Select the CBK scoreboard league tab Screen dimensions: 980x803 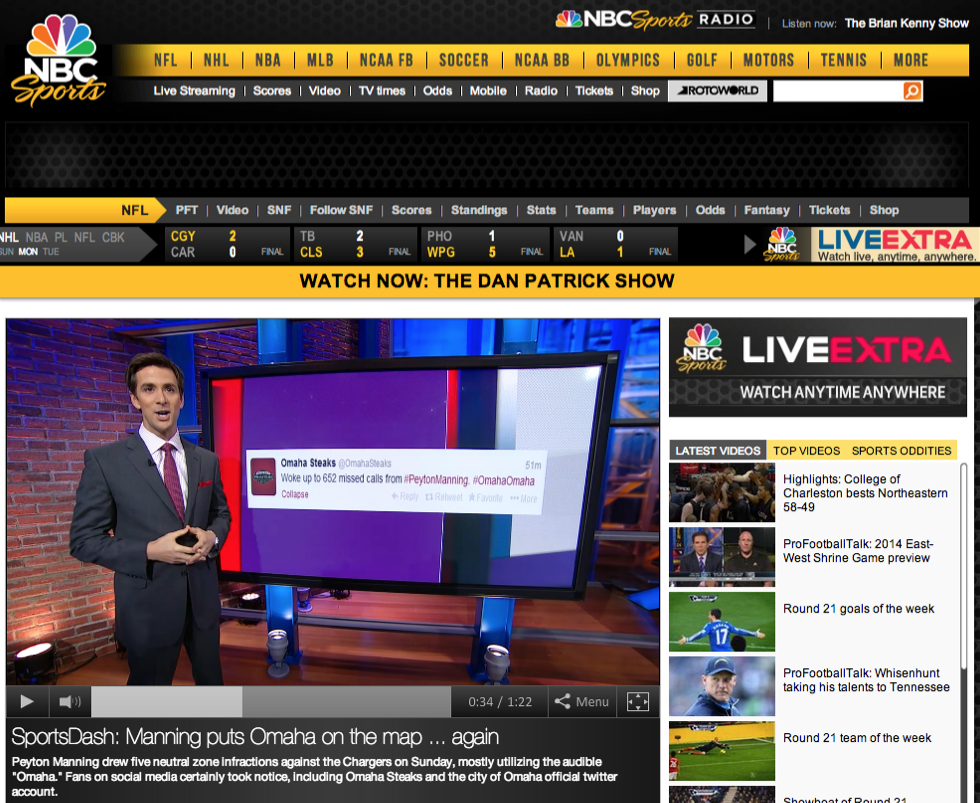tap(113, 237)
